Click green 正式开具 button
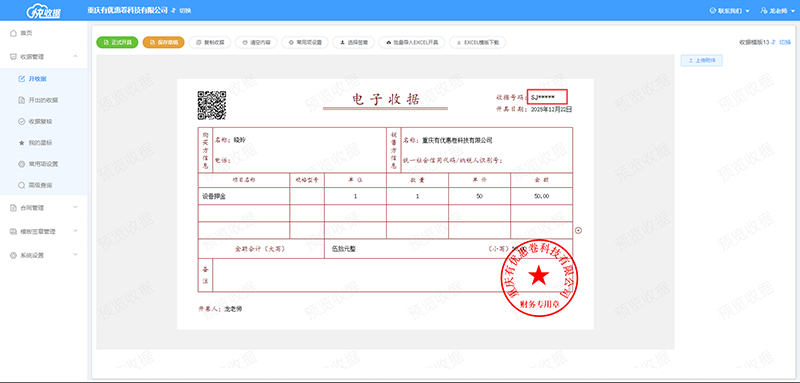Screen dimensions: 800x383 [117, 42]
